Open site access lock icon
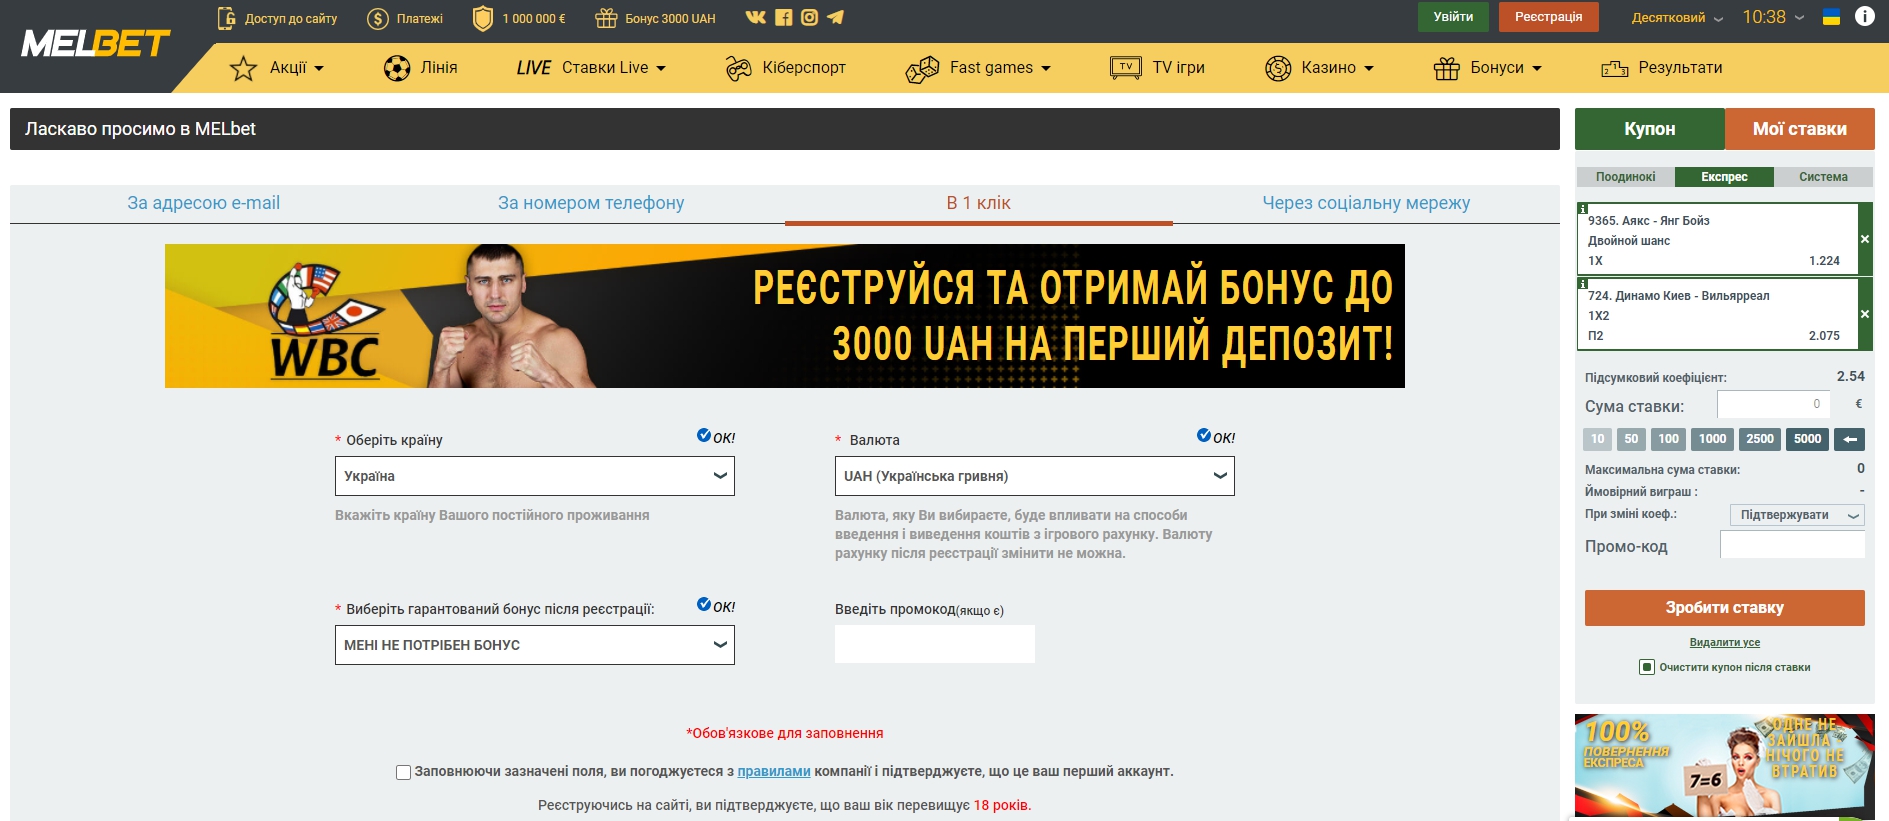The width and height of the screenshot is (1889, 821). tap(226, 18)
